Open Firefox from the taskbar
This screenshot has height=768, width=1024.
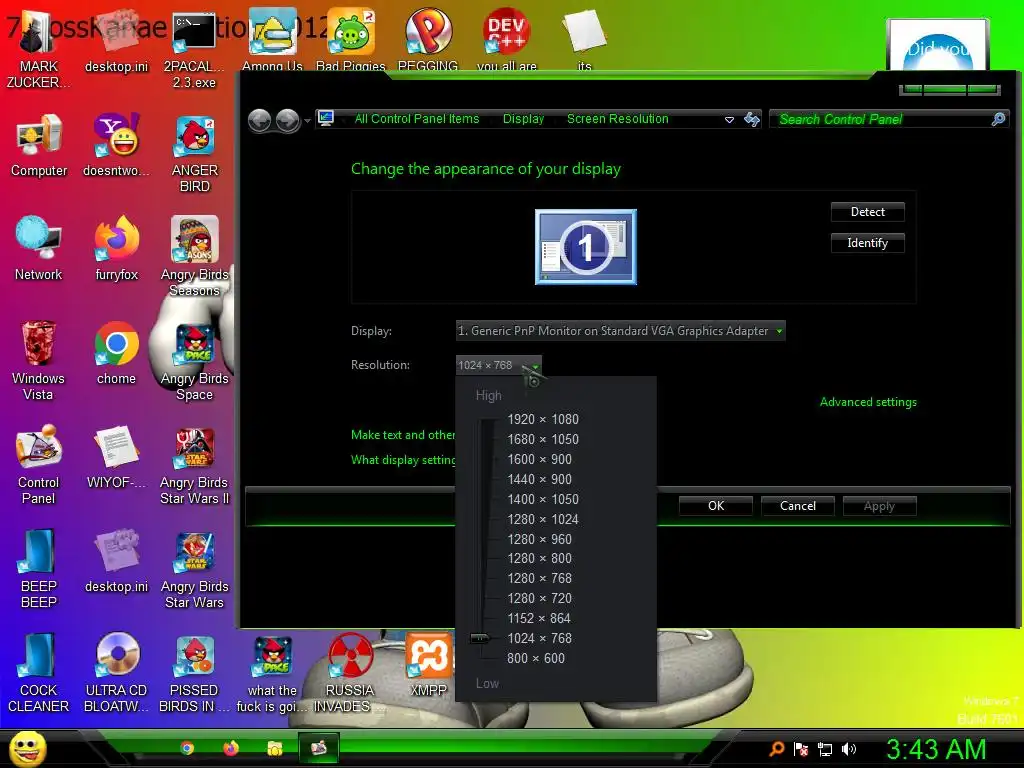[231, 748]
